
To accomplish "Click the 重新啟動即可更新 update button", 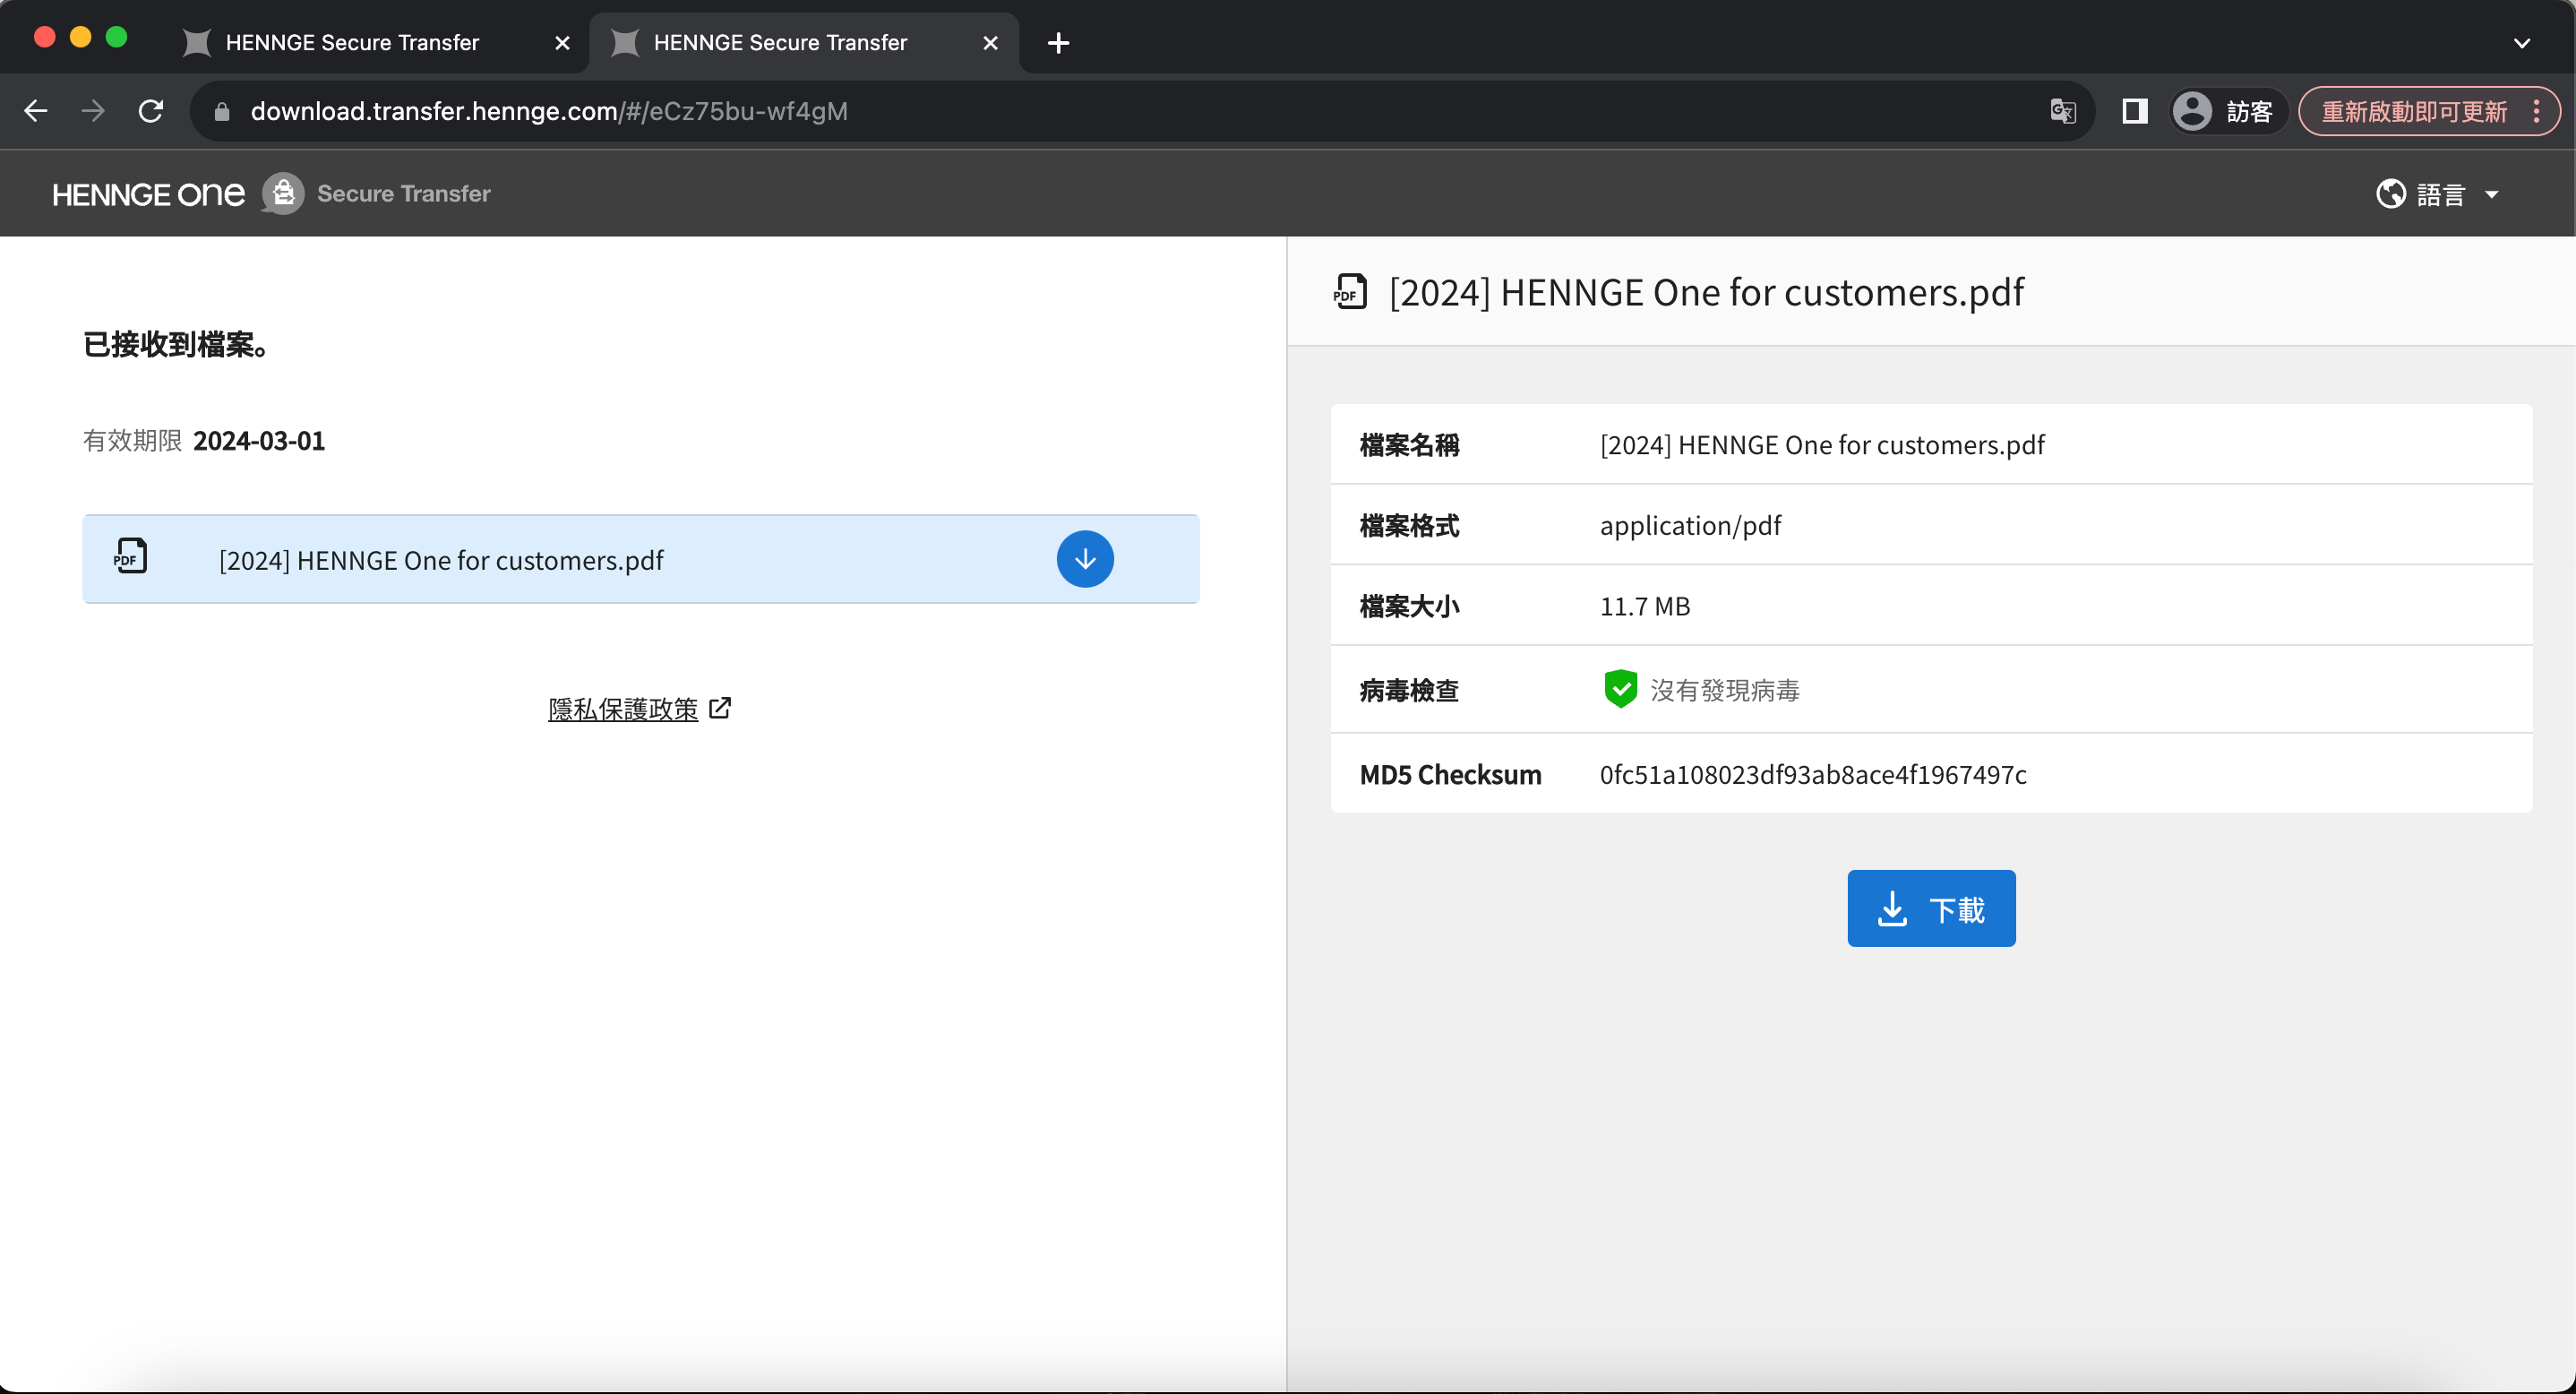I will [x=2414, y=111].
